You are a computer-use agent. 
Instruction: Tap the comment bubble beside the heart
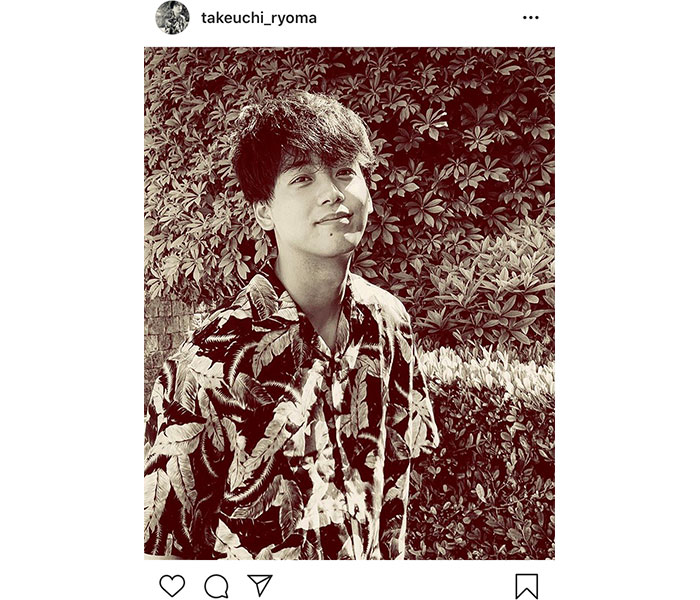[x=216, y=586]
